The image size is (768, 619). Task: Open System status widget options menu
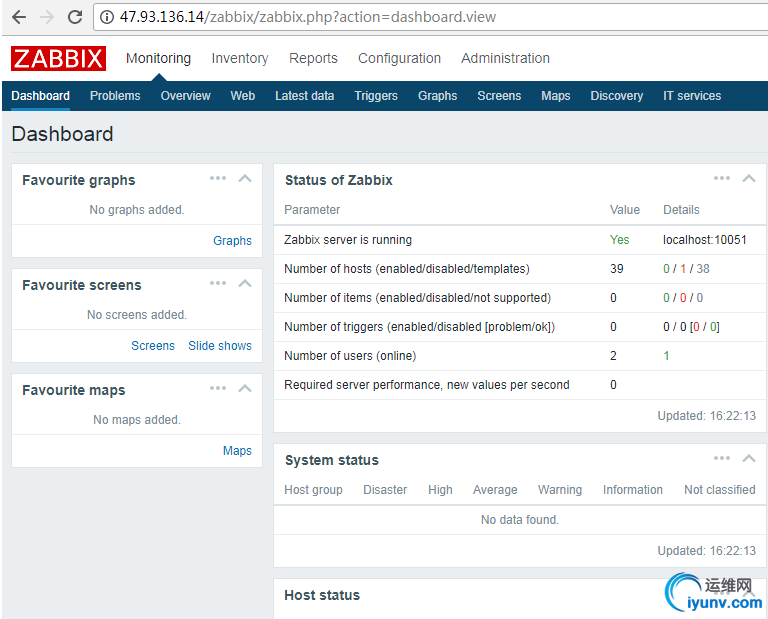pyautogui.click(x=722, y=458)
